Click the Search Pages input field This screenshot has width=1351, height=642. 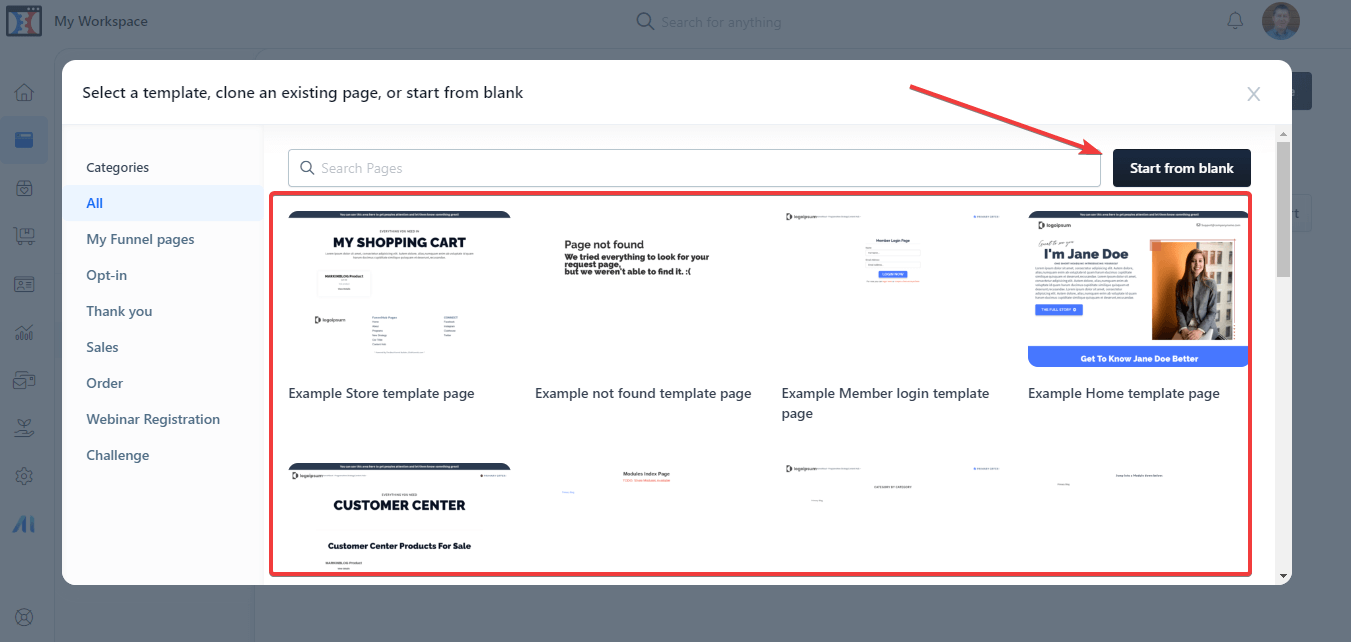click(x=697, y=168)
